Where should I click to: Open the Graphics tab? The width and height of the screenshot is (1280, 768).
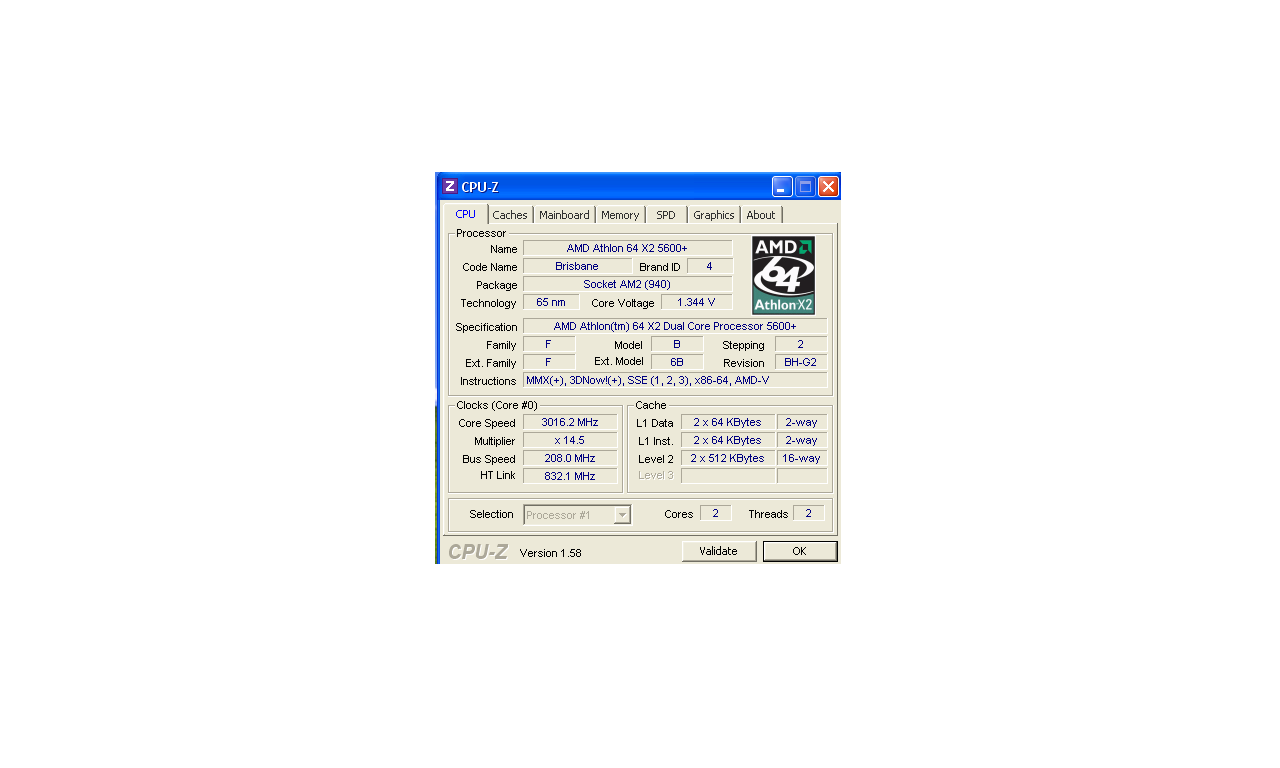coord(714,215)
